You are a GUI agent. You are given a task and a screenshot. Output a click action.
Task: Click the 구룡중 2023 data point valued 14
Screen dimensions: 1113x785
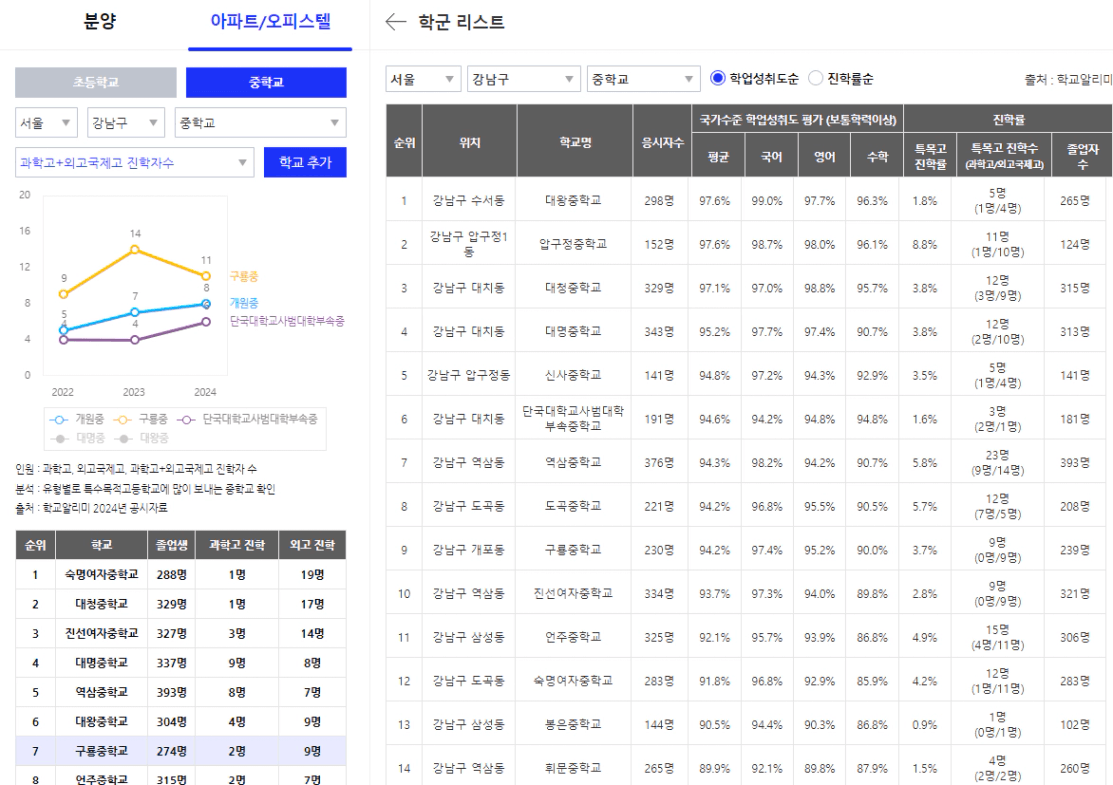(135, 249)
